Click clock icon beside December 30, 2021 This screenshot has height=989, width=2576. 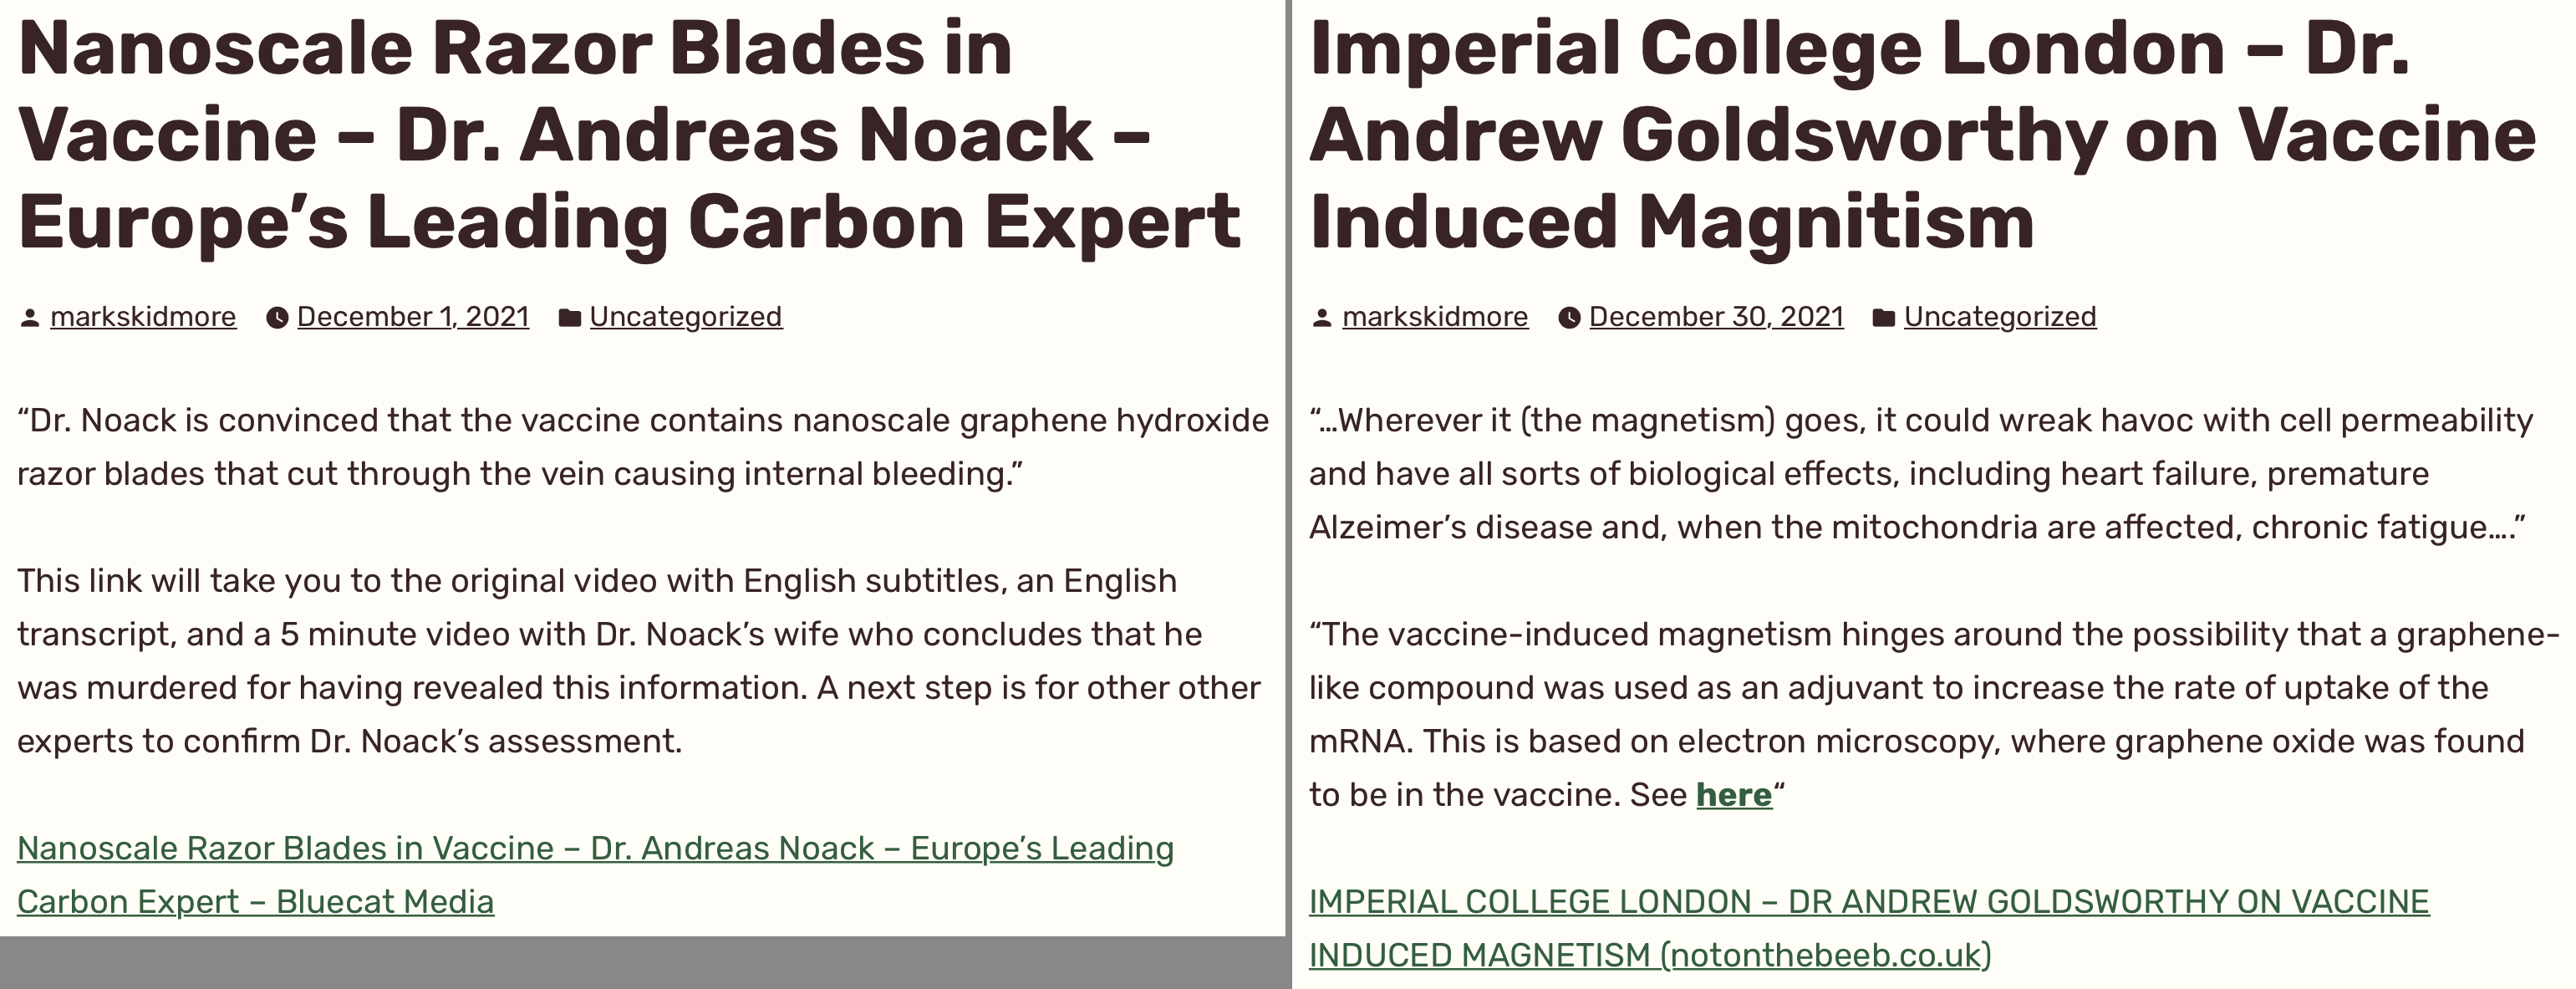point(1570,318)
